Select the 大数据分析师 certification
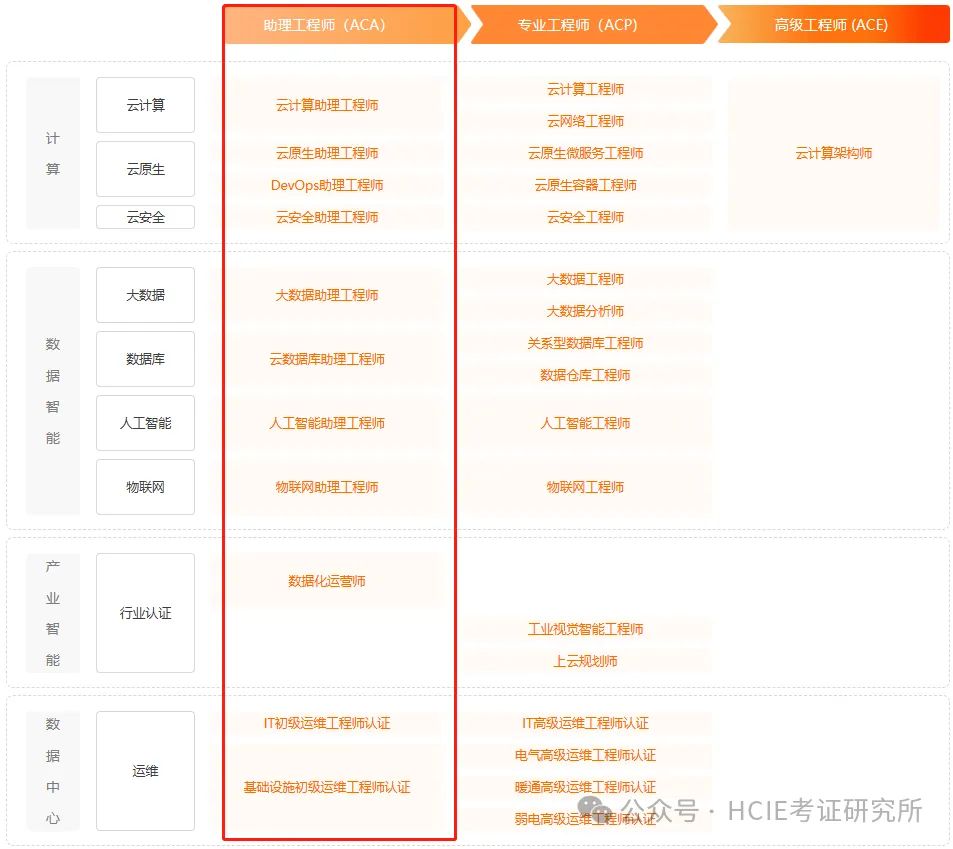 tap(583, 311)
